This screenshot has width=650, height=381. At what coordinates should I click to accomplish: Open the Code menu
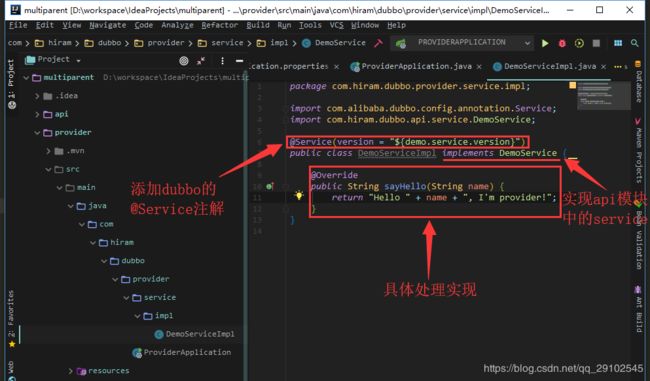coord(143,25)
